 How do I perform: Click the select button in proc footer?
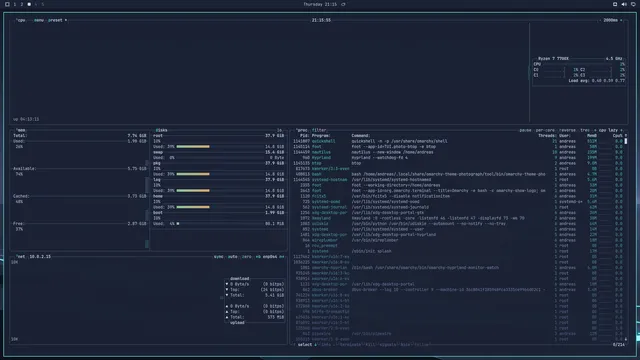pos(305,345)
